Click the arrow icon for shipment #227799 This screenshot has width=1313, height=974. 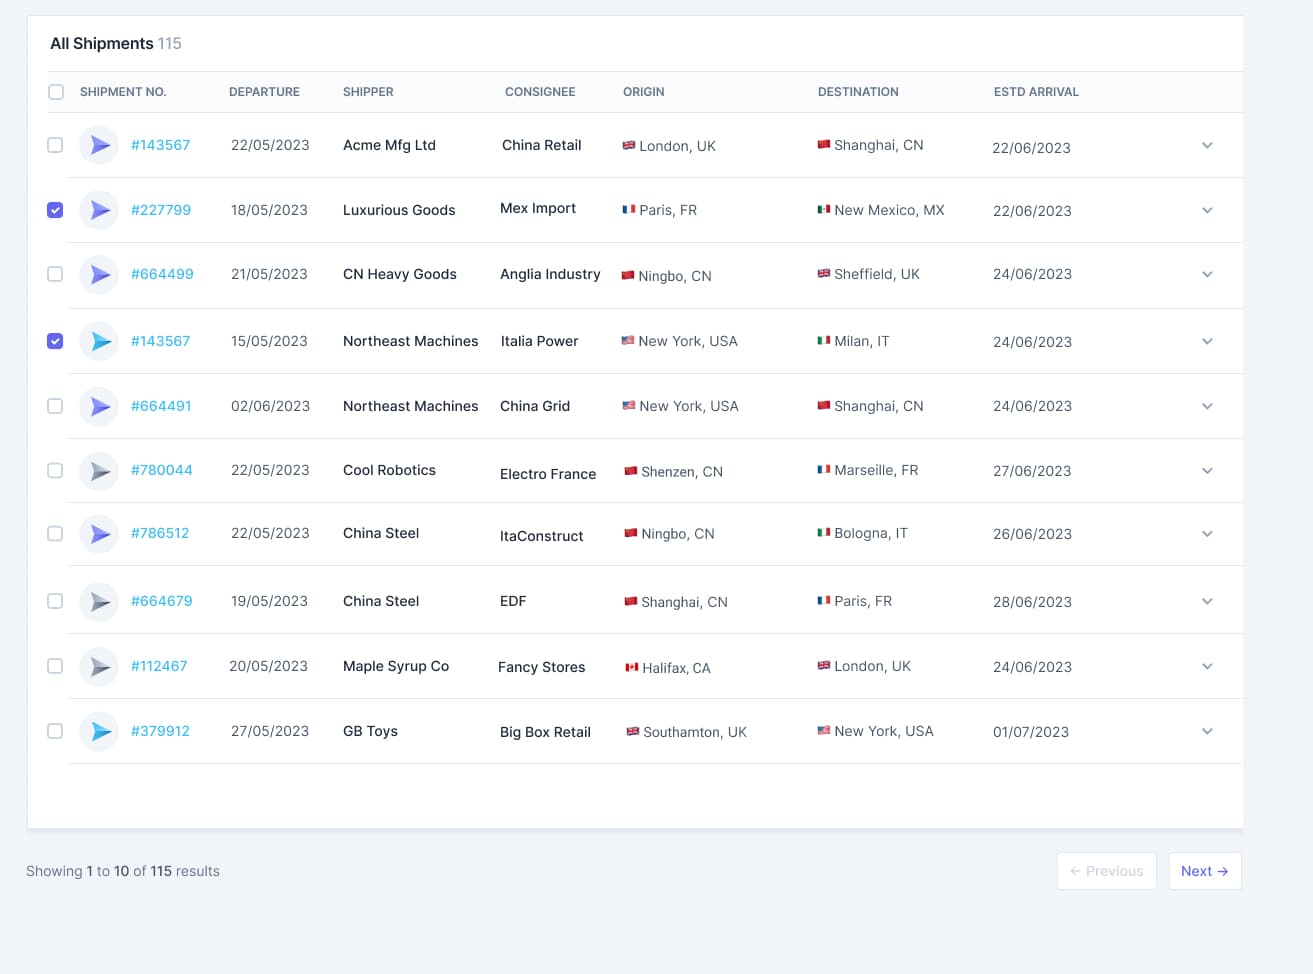pos(99,210)
